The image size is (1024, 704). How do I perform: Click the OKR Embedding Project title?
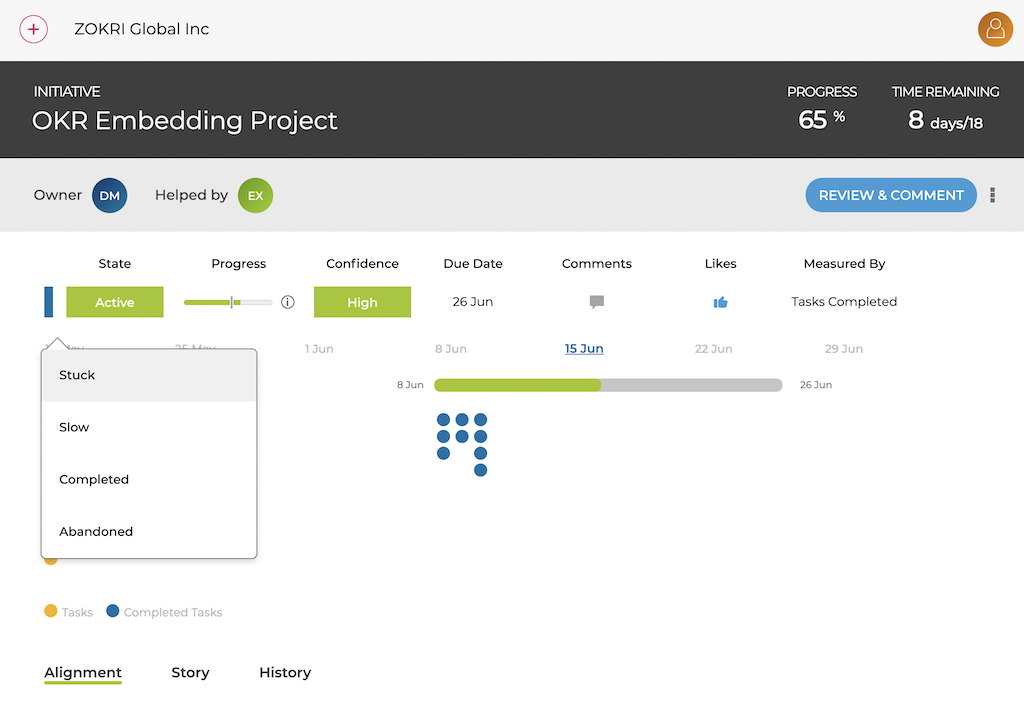pyautogui.click(x=185, y=121)
